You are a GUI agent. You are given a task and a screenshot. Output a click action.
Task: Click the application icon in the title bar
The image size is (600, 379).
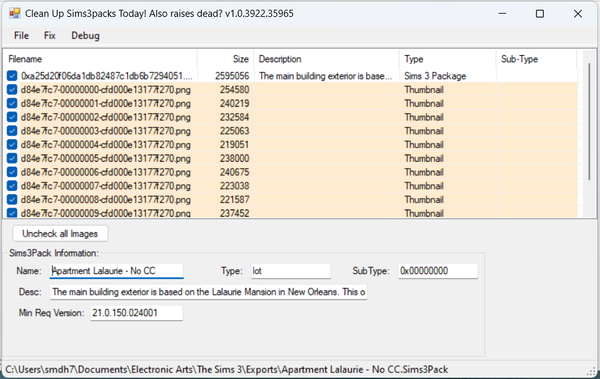(15, 14)
